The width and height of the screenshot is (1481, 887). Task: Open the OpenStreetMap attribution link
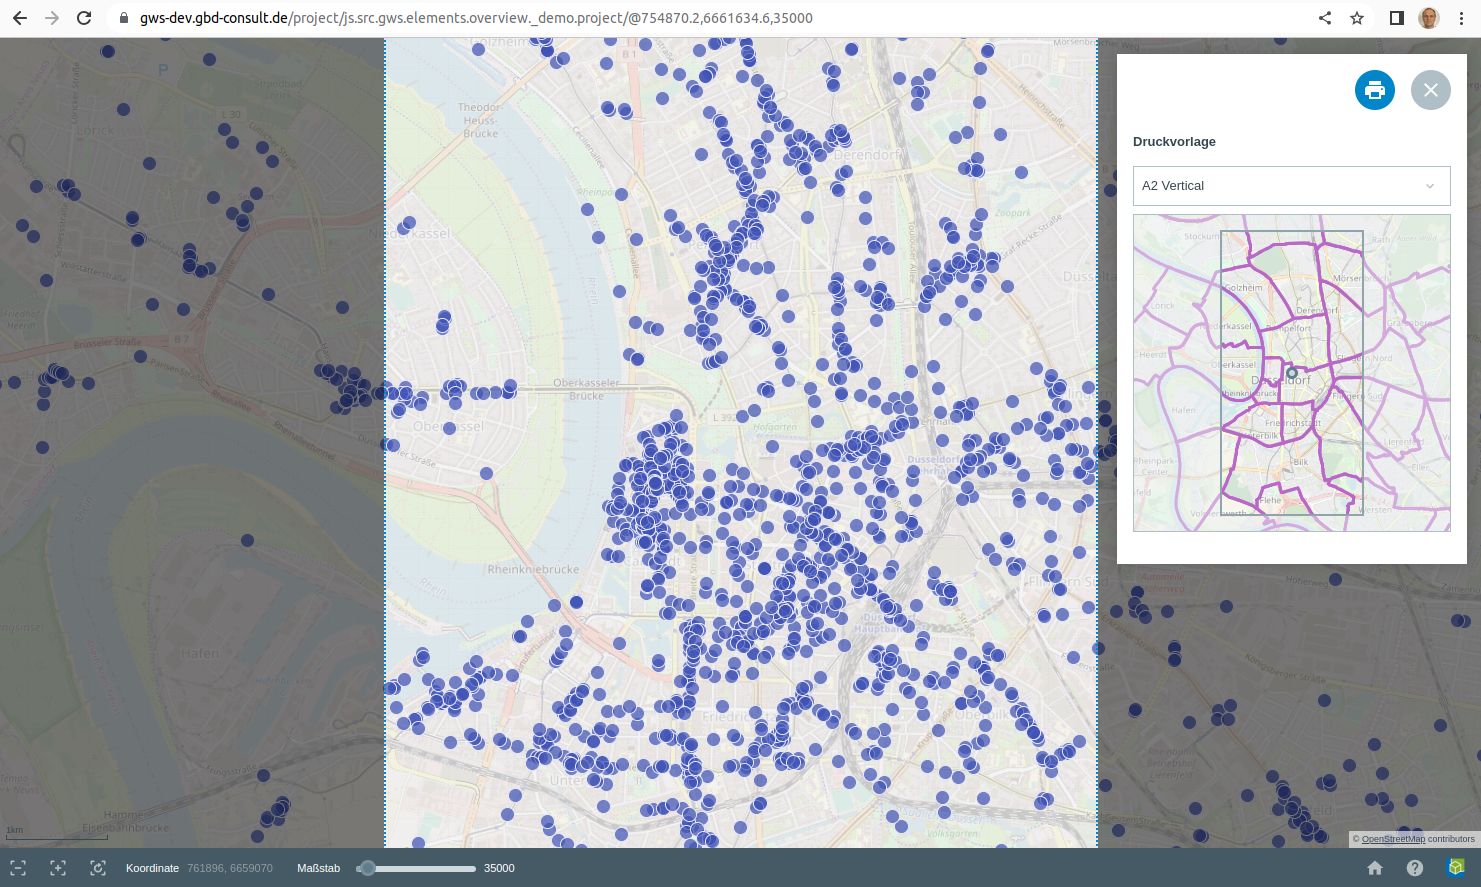1392,839
